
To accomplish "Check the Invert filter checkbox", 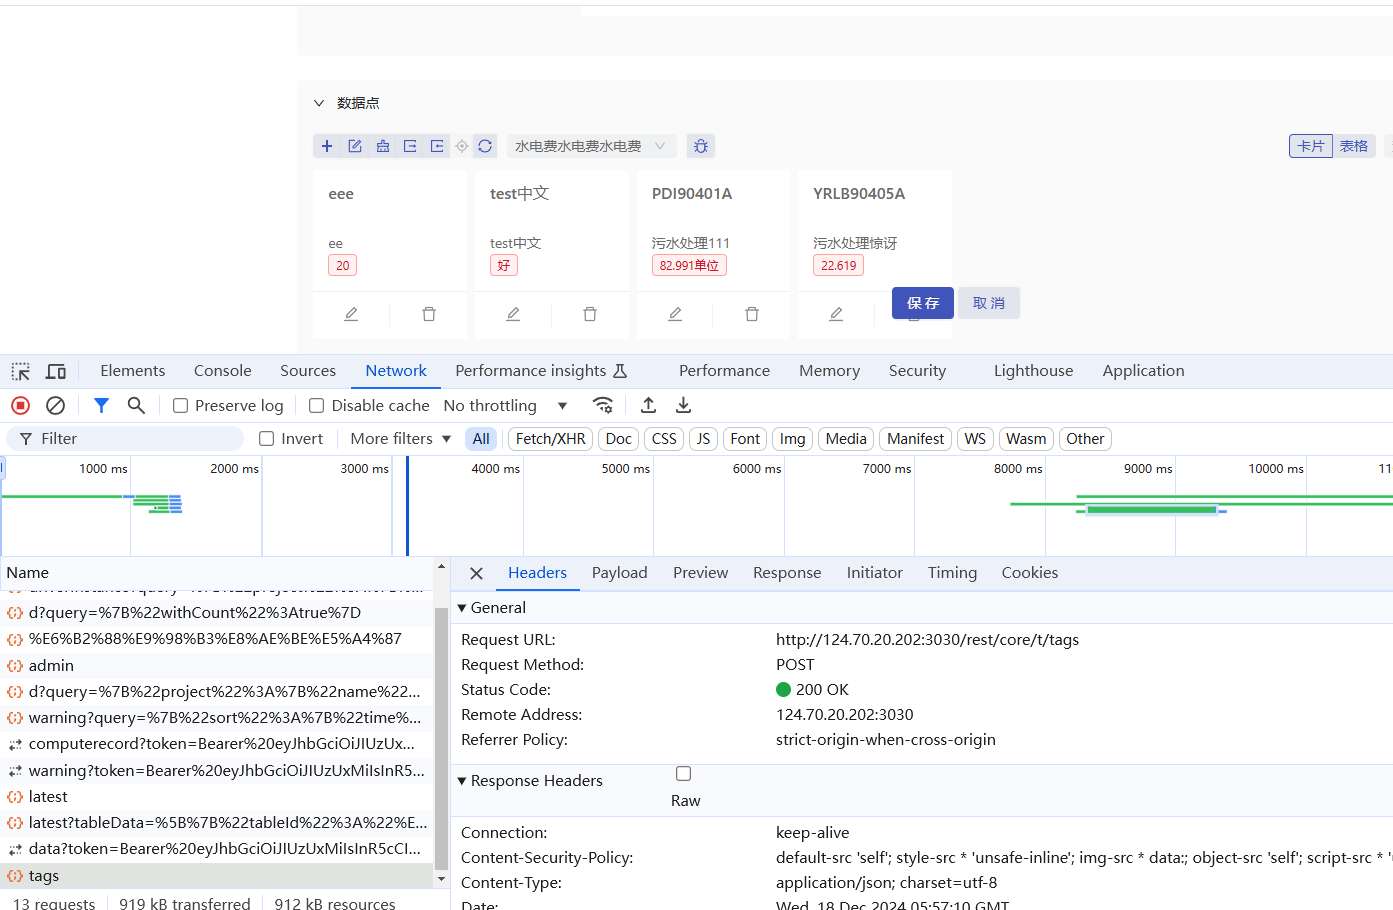I will click(x=266, y=438).
